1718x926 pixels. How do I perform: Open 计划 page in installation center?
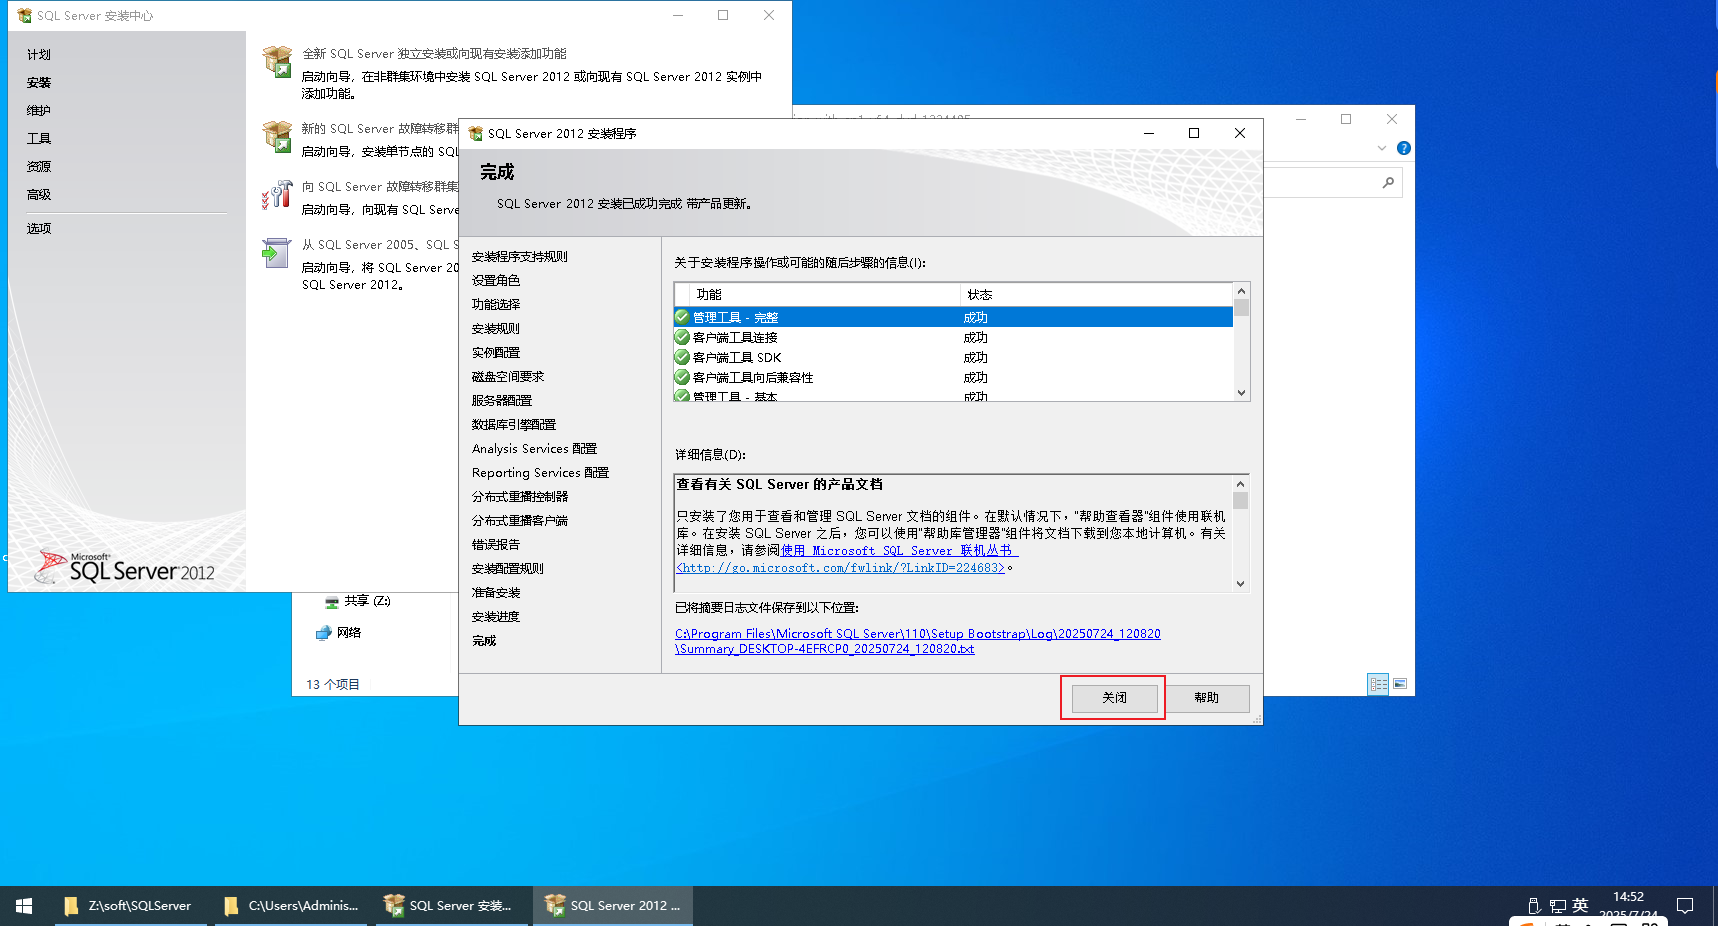(39, 55)
